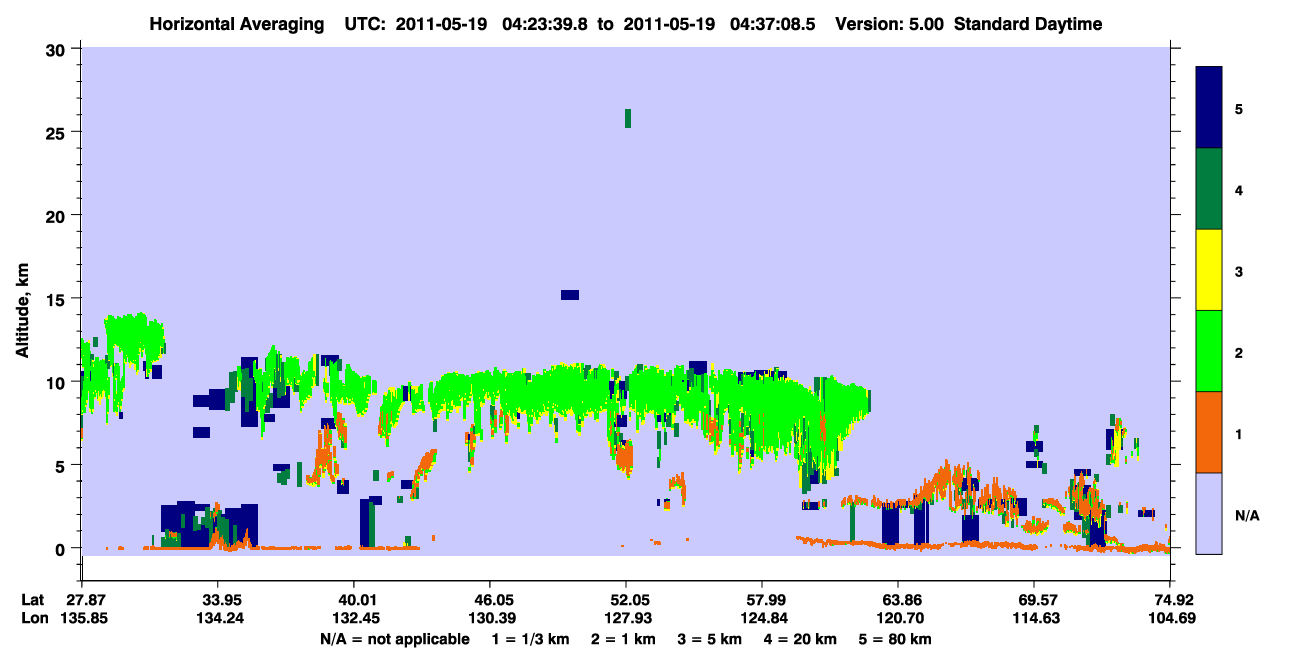Click the y-axis tick label 15
The image size is (1300, 667).
[58, 299]
